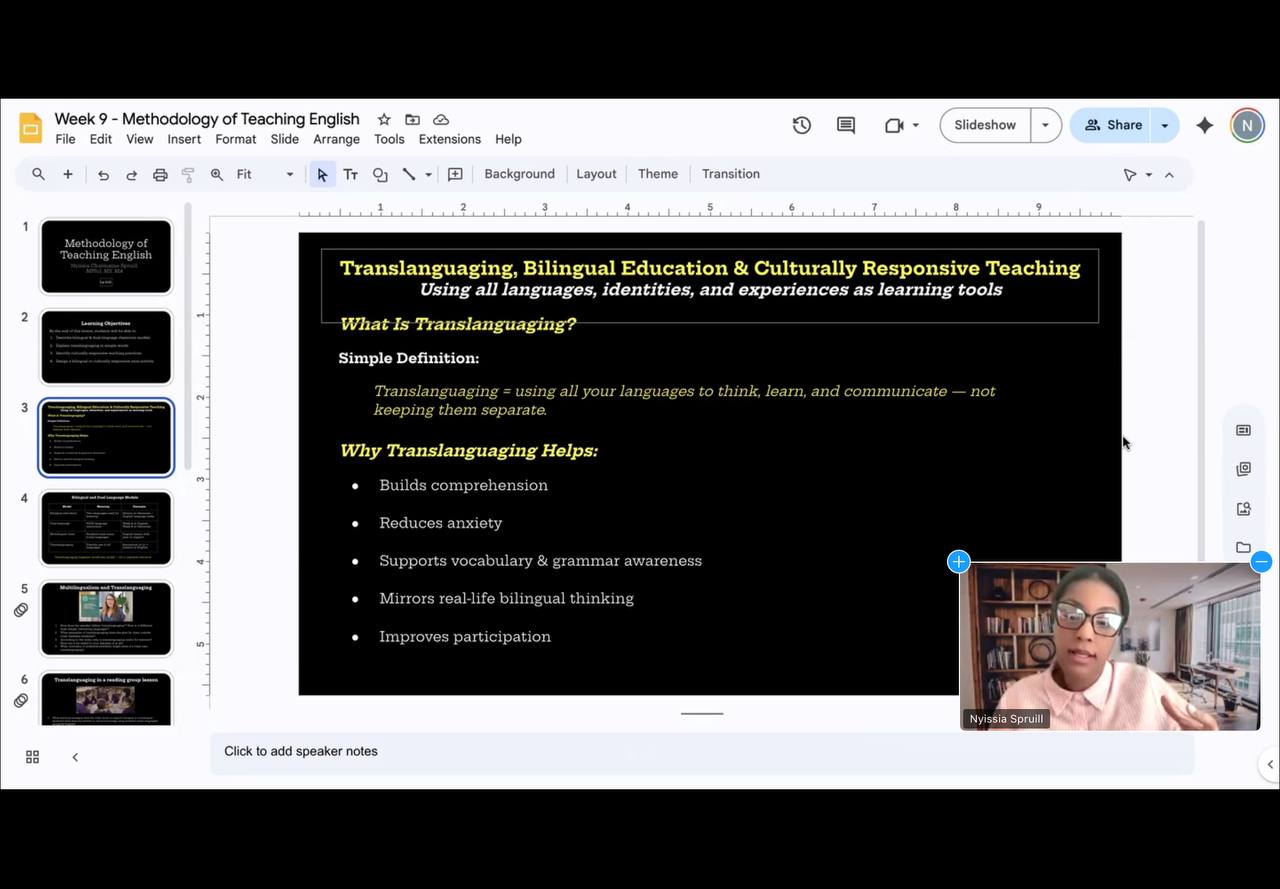Screen dimensions: 1280x889
Task: Select the text box tool
Action: (351, 174)
